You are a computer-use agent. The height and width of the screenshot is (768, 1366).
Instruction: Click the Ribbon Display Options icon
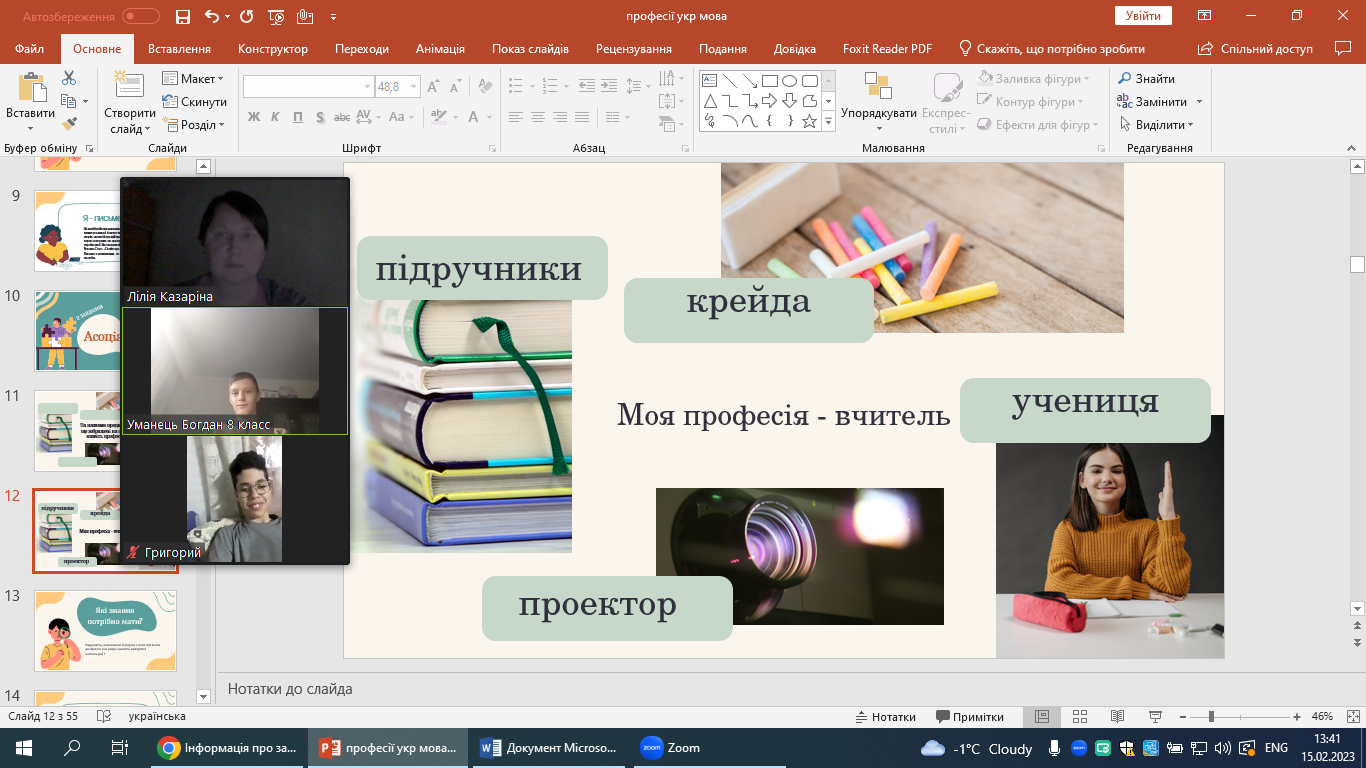(x=1205, y=16)
